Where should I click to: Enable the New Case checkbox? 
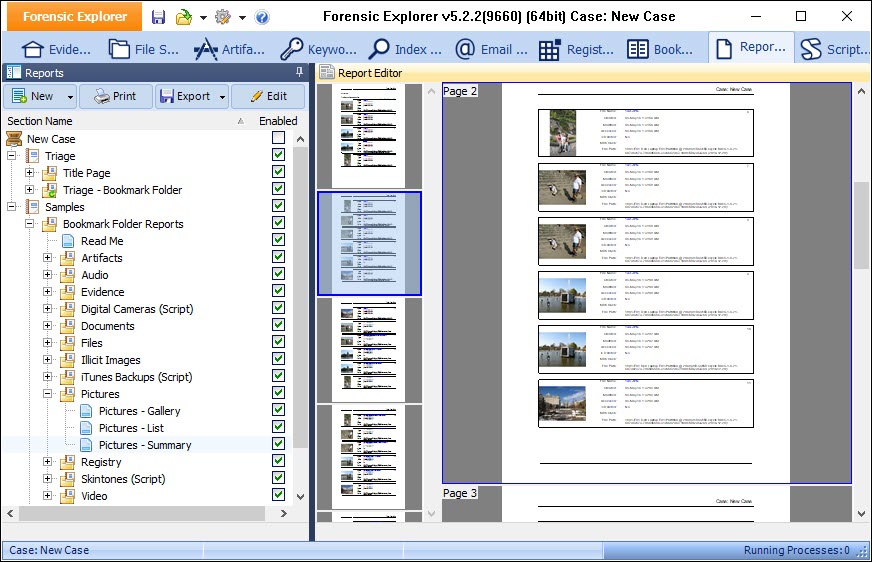pos(278,139)
